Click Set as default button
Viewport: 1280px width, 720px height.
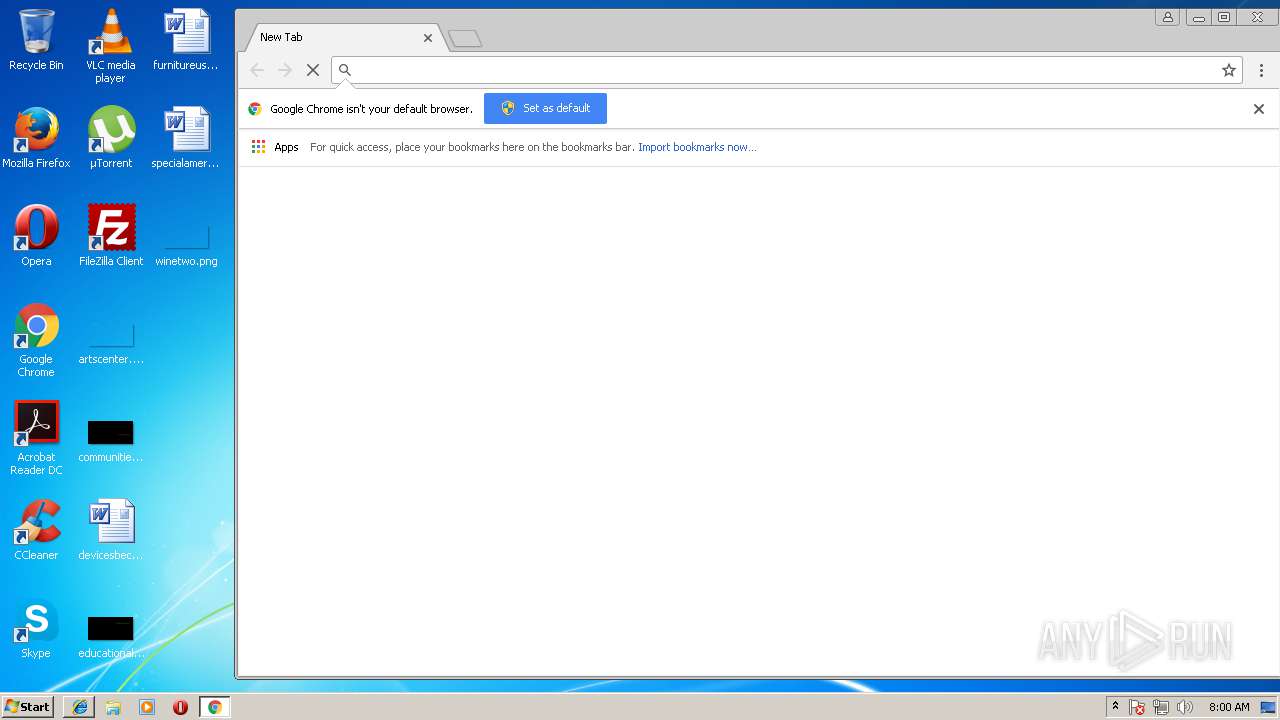coord(545,108)
